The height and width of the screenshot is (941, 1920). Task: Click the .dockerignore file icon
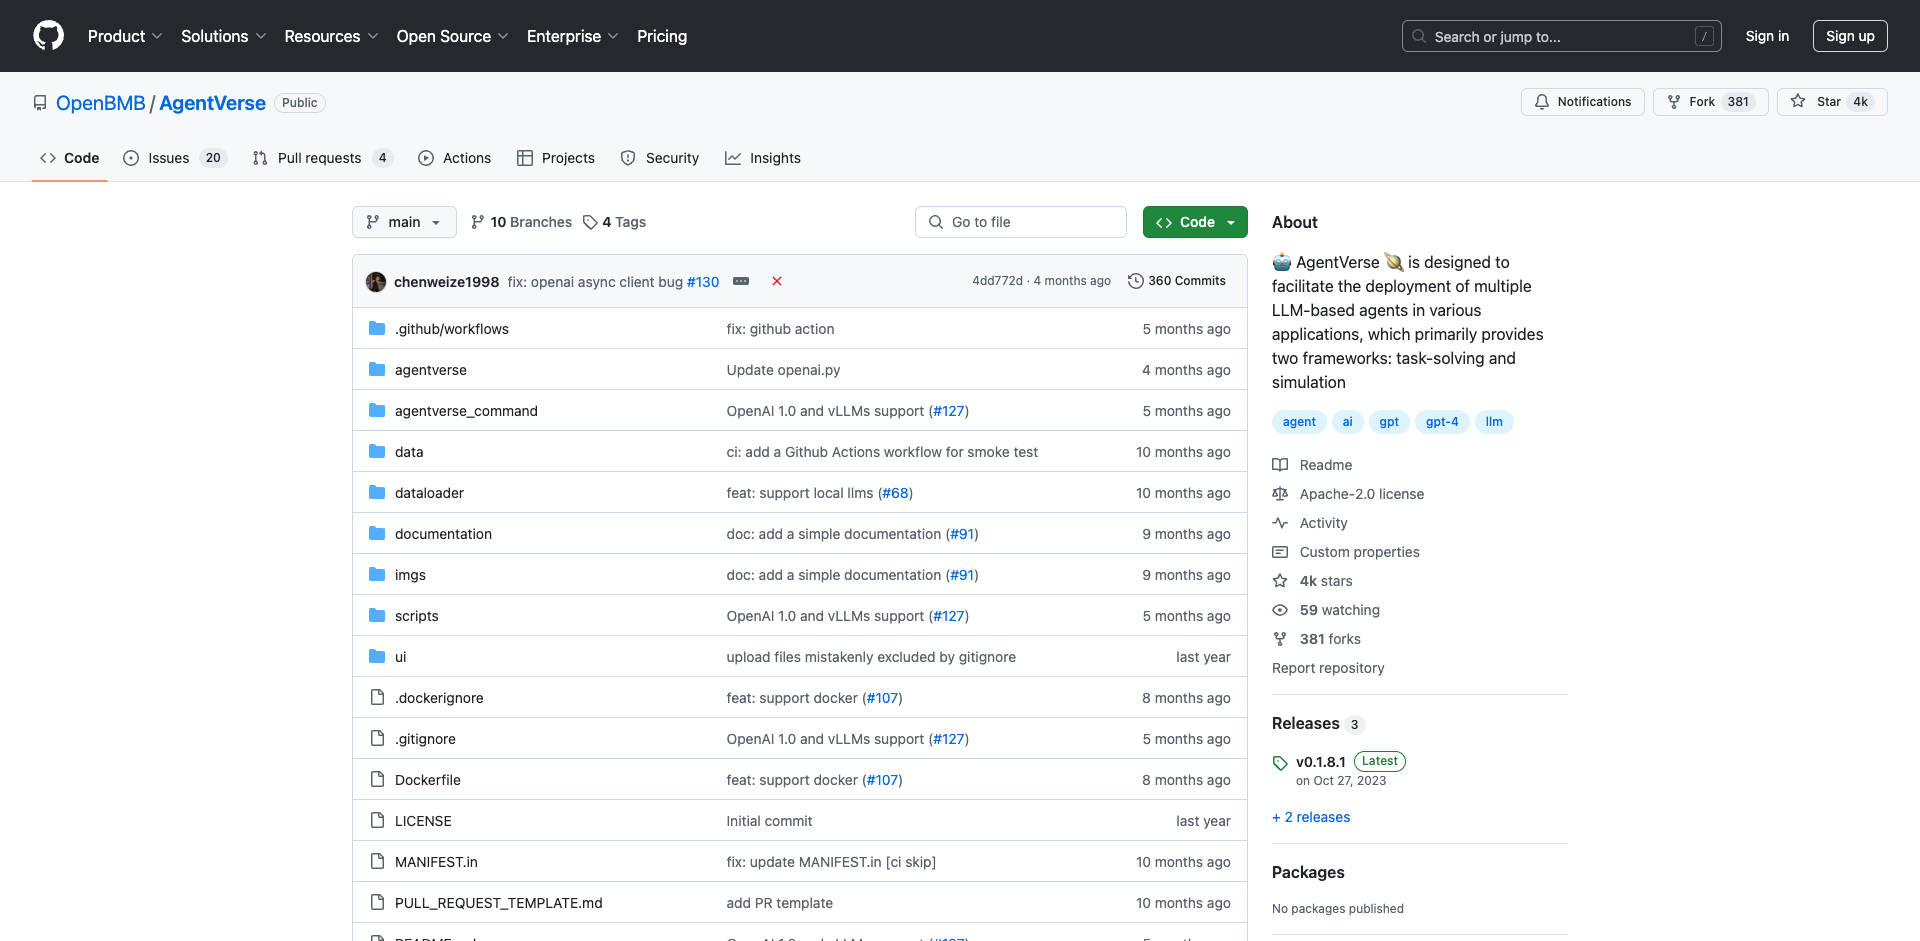coord(377,697)
